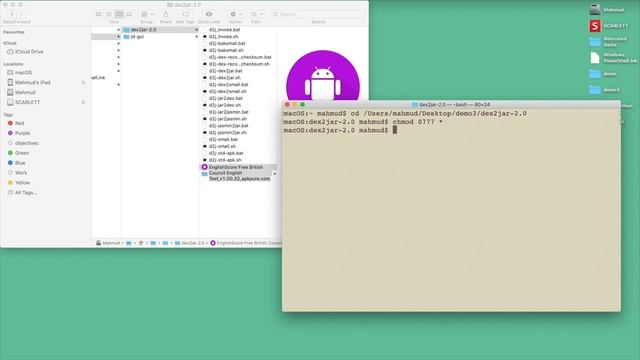The height and width of the screenshot is (360, 640).
Task: Open the Finder Group dropdown
Action: (147, 14)
